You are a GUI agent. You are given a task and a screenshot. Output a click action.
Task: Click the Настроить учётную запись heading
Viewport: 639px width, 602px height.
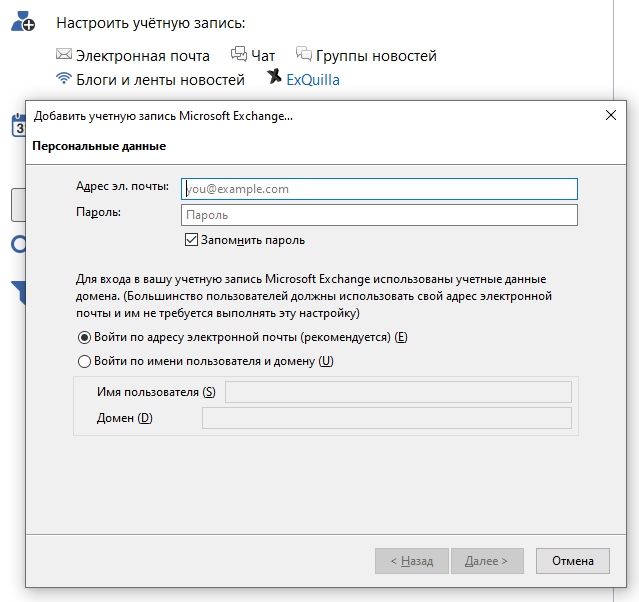pos(151,23)
